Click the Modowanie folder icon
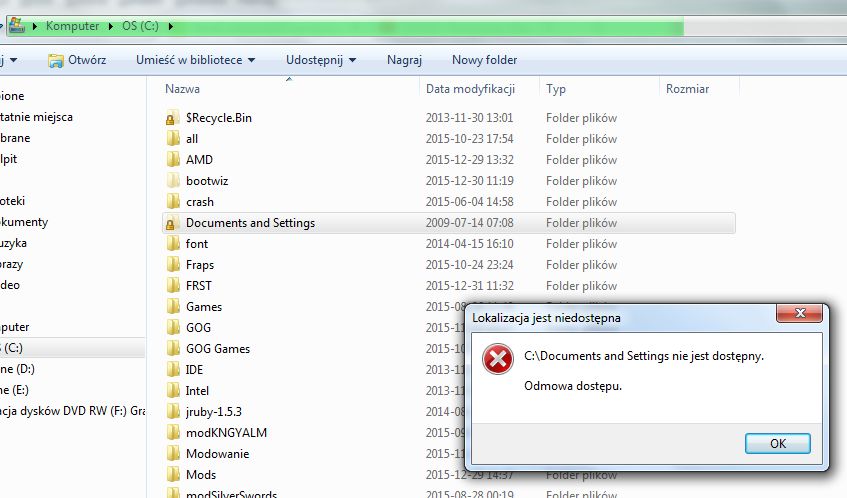 point(172,454)
